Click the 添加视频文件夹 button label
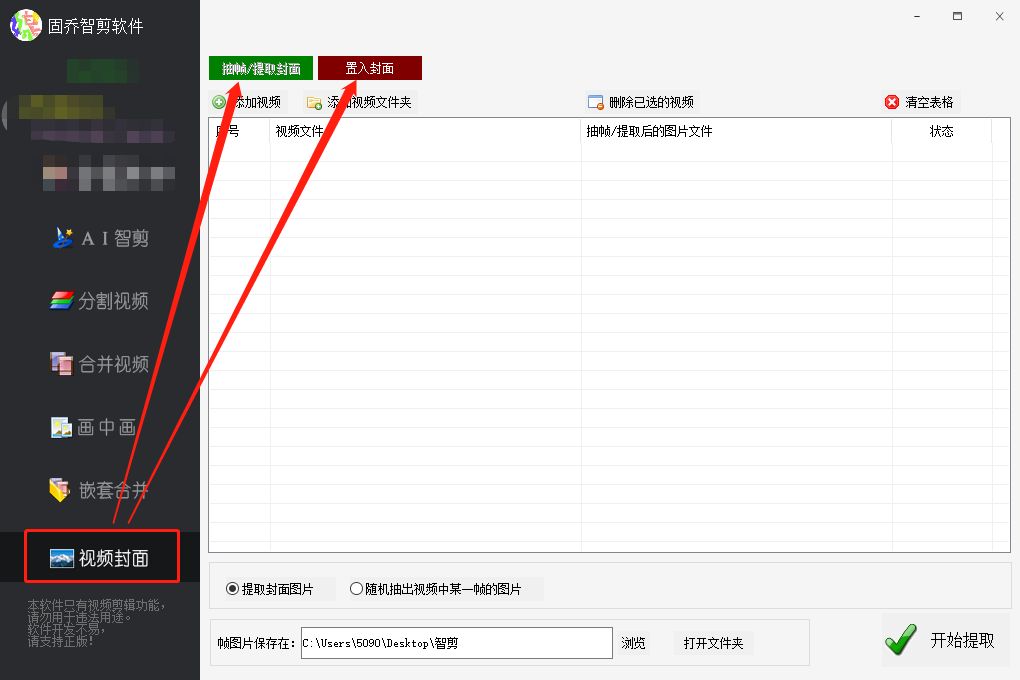 (369, 102)
